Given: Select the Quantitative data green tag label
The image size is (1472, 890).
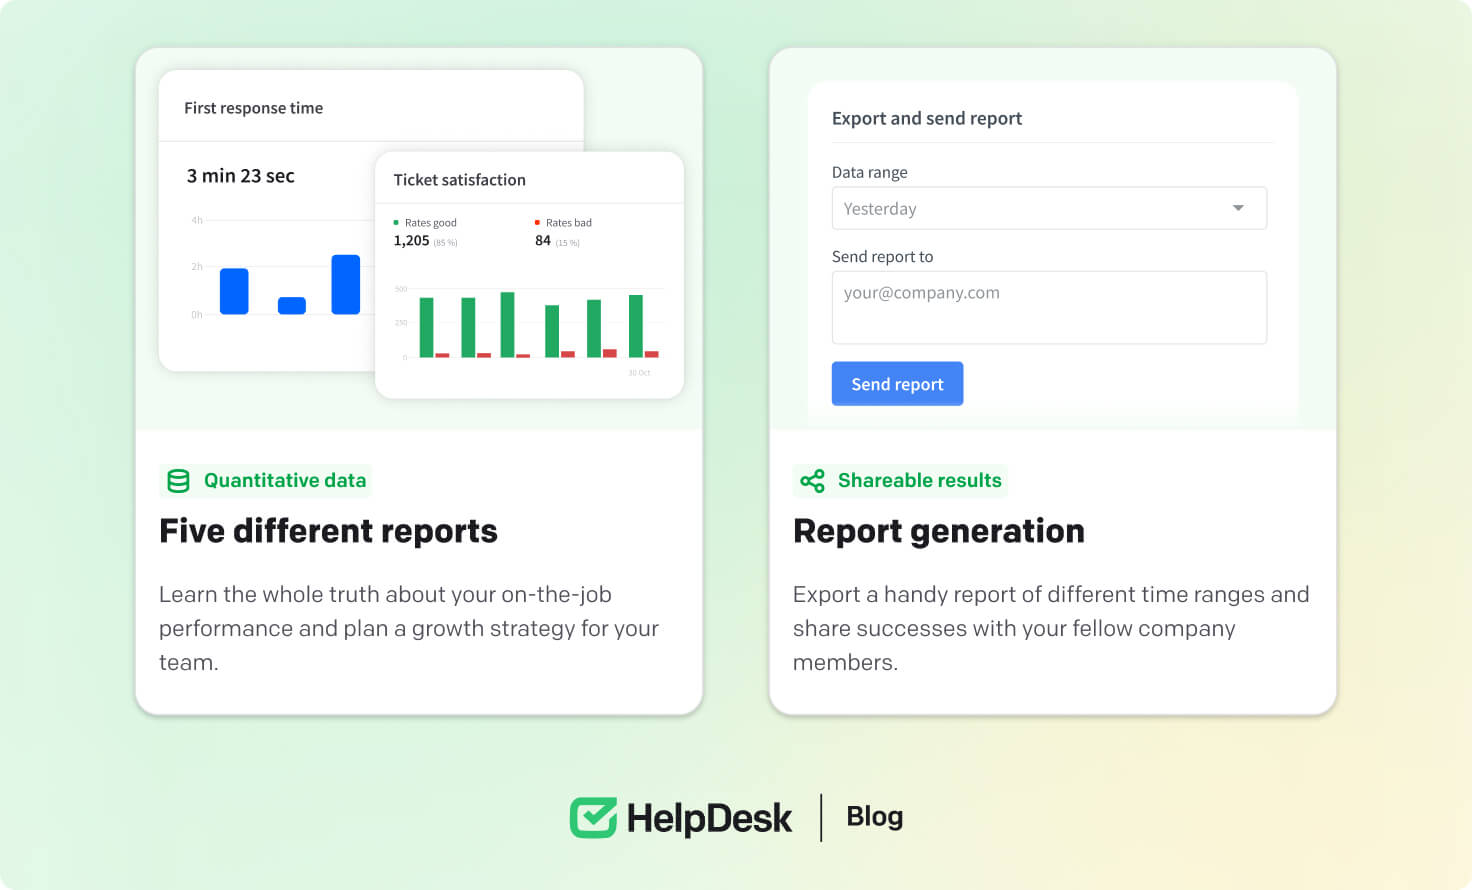Looking at the screenshot, I should pos(285,481).
